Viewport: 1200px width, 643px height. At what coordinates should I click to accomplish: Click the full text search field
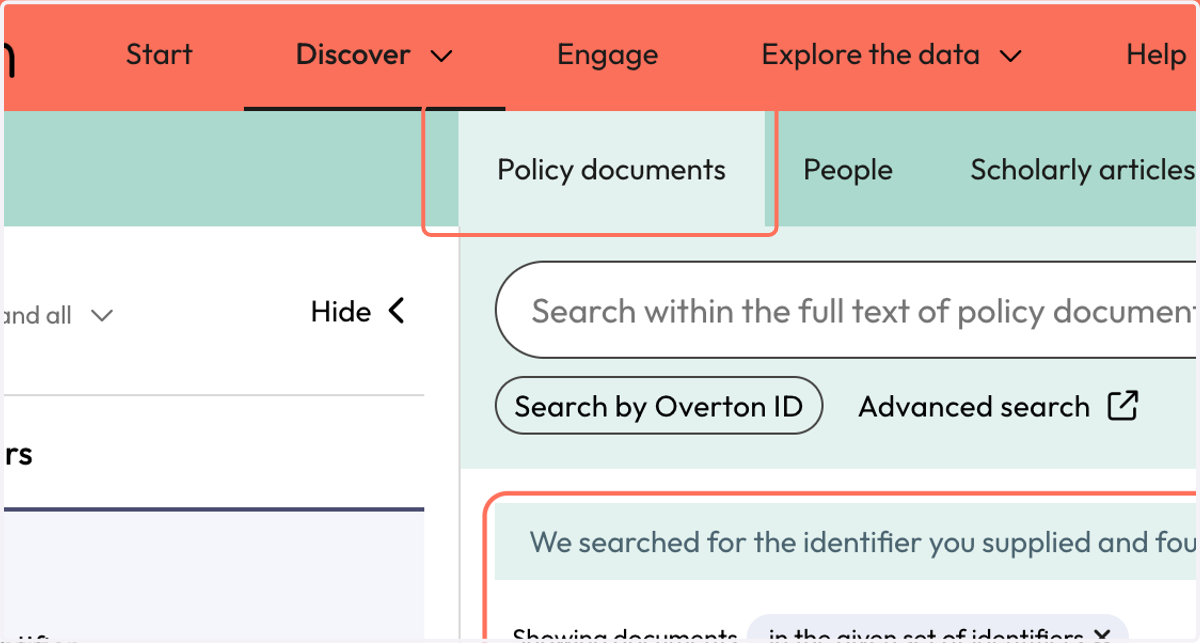pos(847,311)
